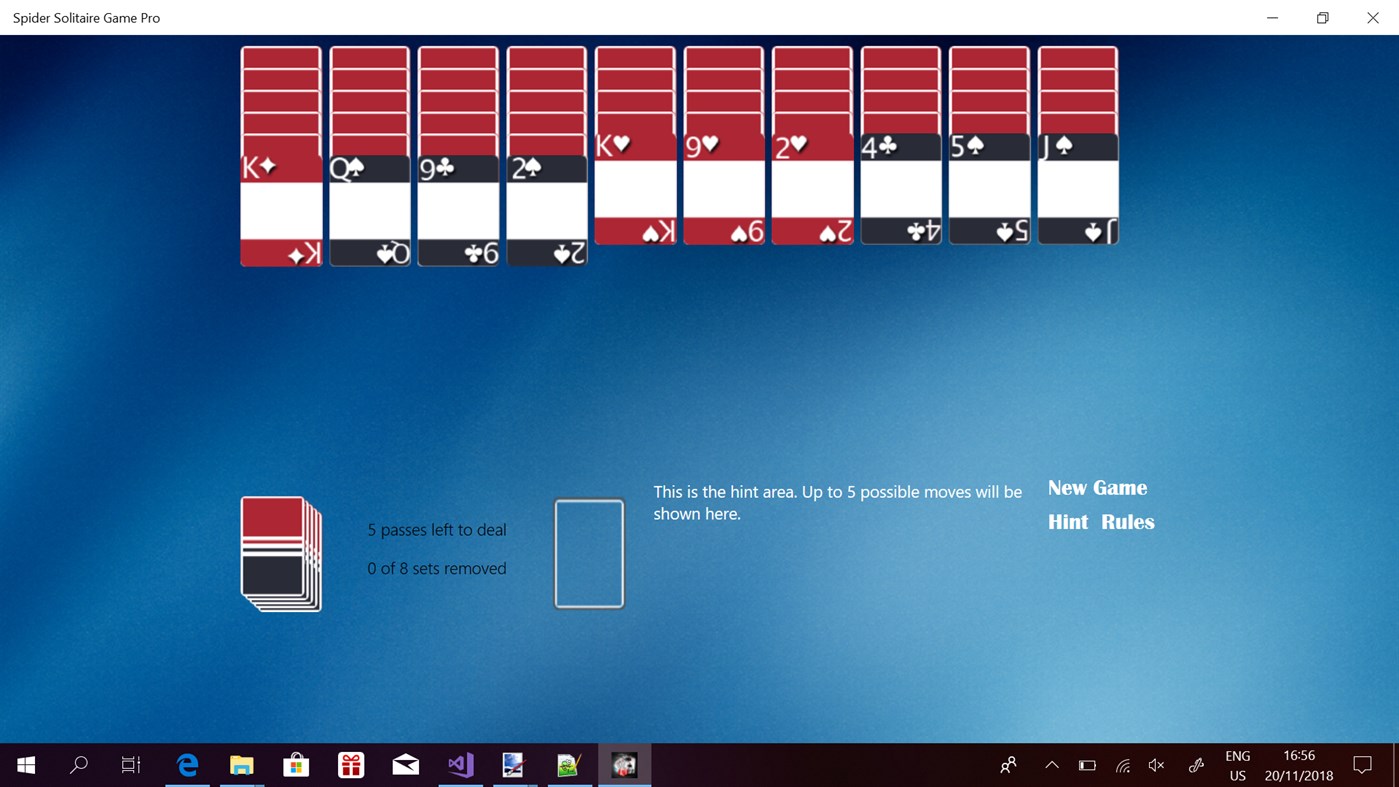Viewport: 1399px width, 787px height.
Task: Start a New Game
Action: (x=1097, y=487)
